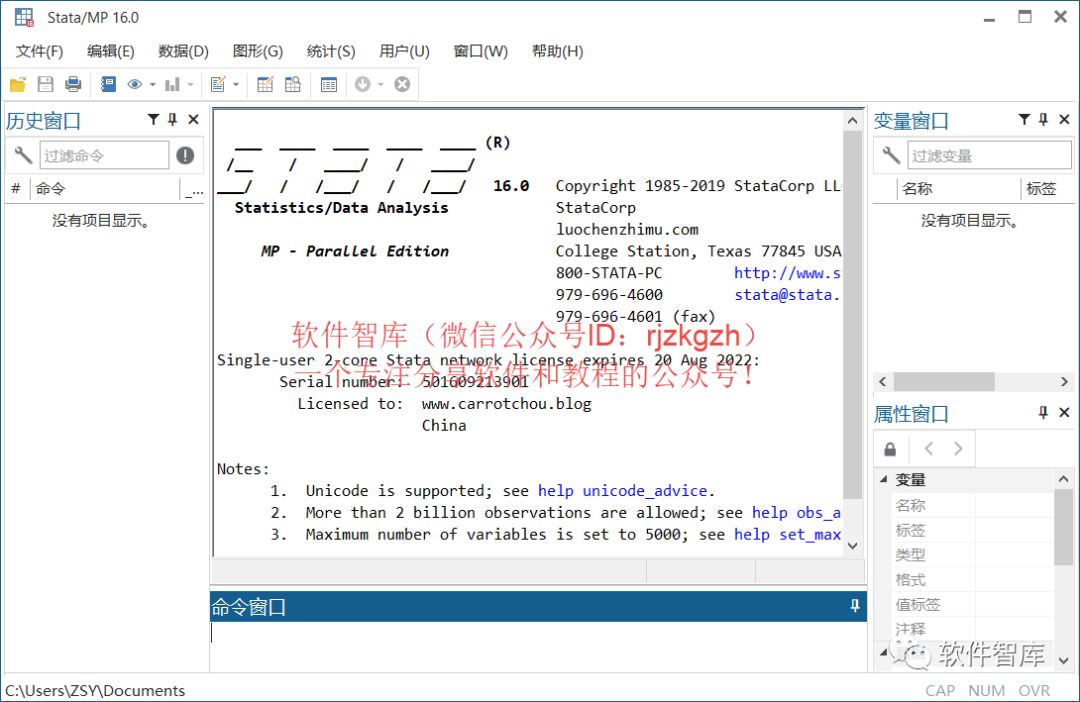Open the 帮助(H) menu

point(557,52)
